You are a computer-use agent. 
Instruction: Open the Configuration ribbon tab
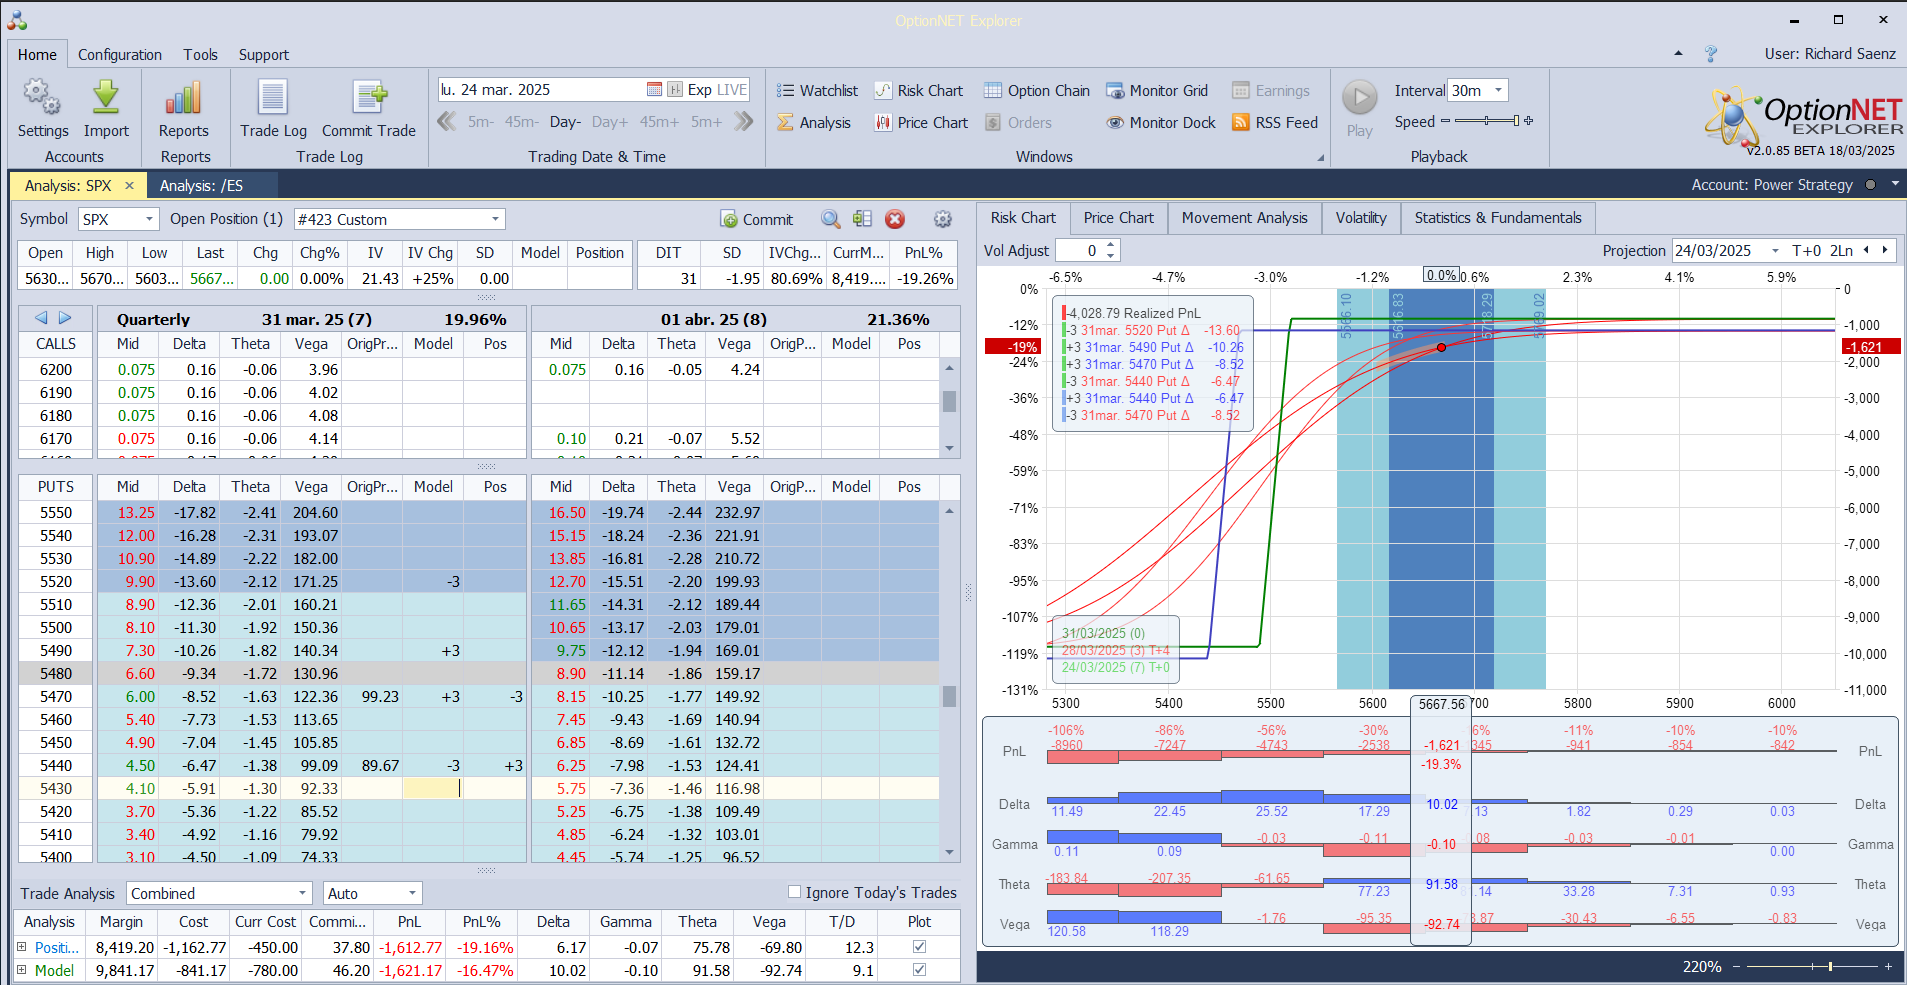120,55
